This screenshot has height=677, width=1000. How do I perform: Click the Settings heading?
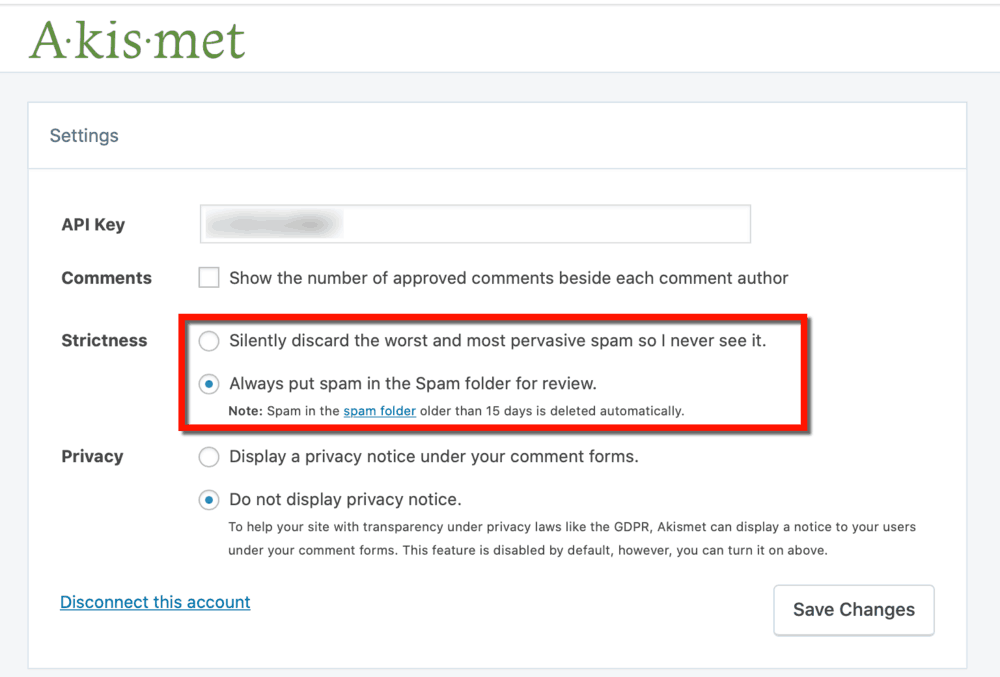(83, 135)
